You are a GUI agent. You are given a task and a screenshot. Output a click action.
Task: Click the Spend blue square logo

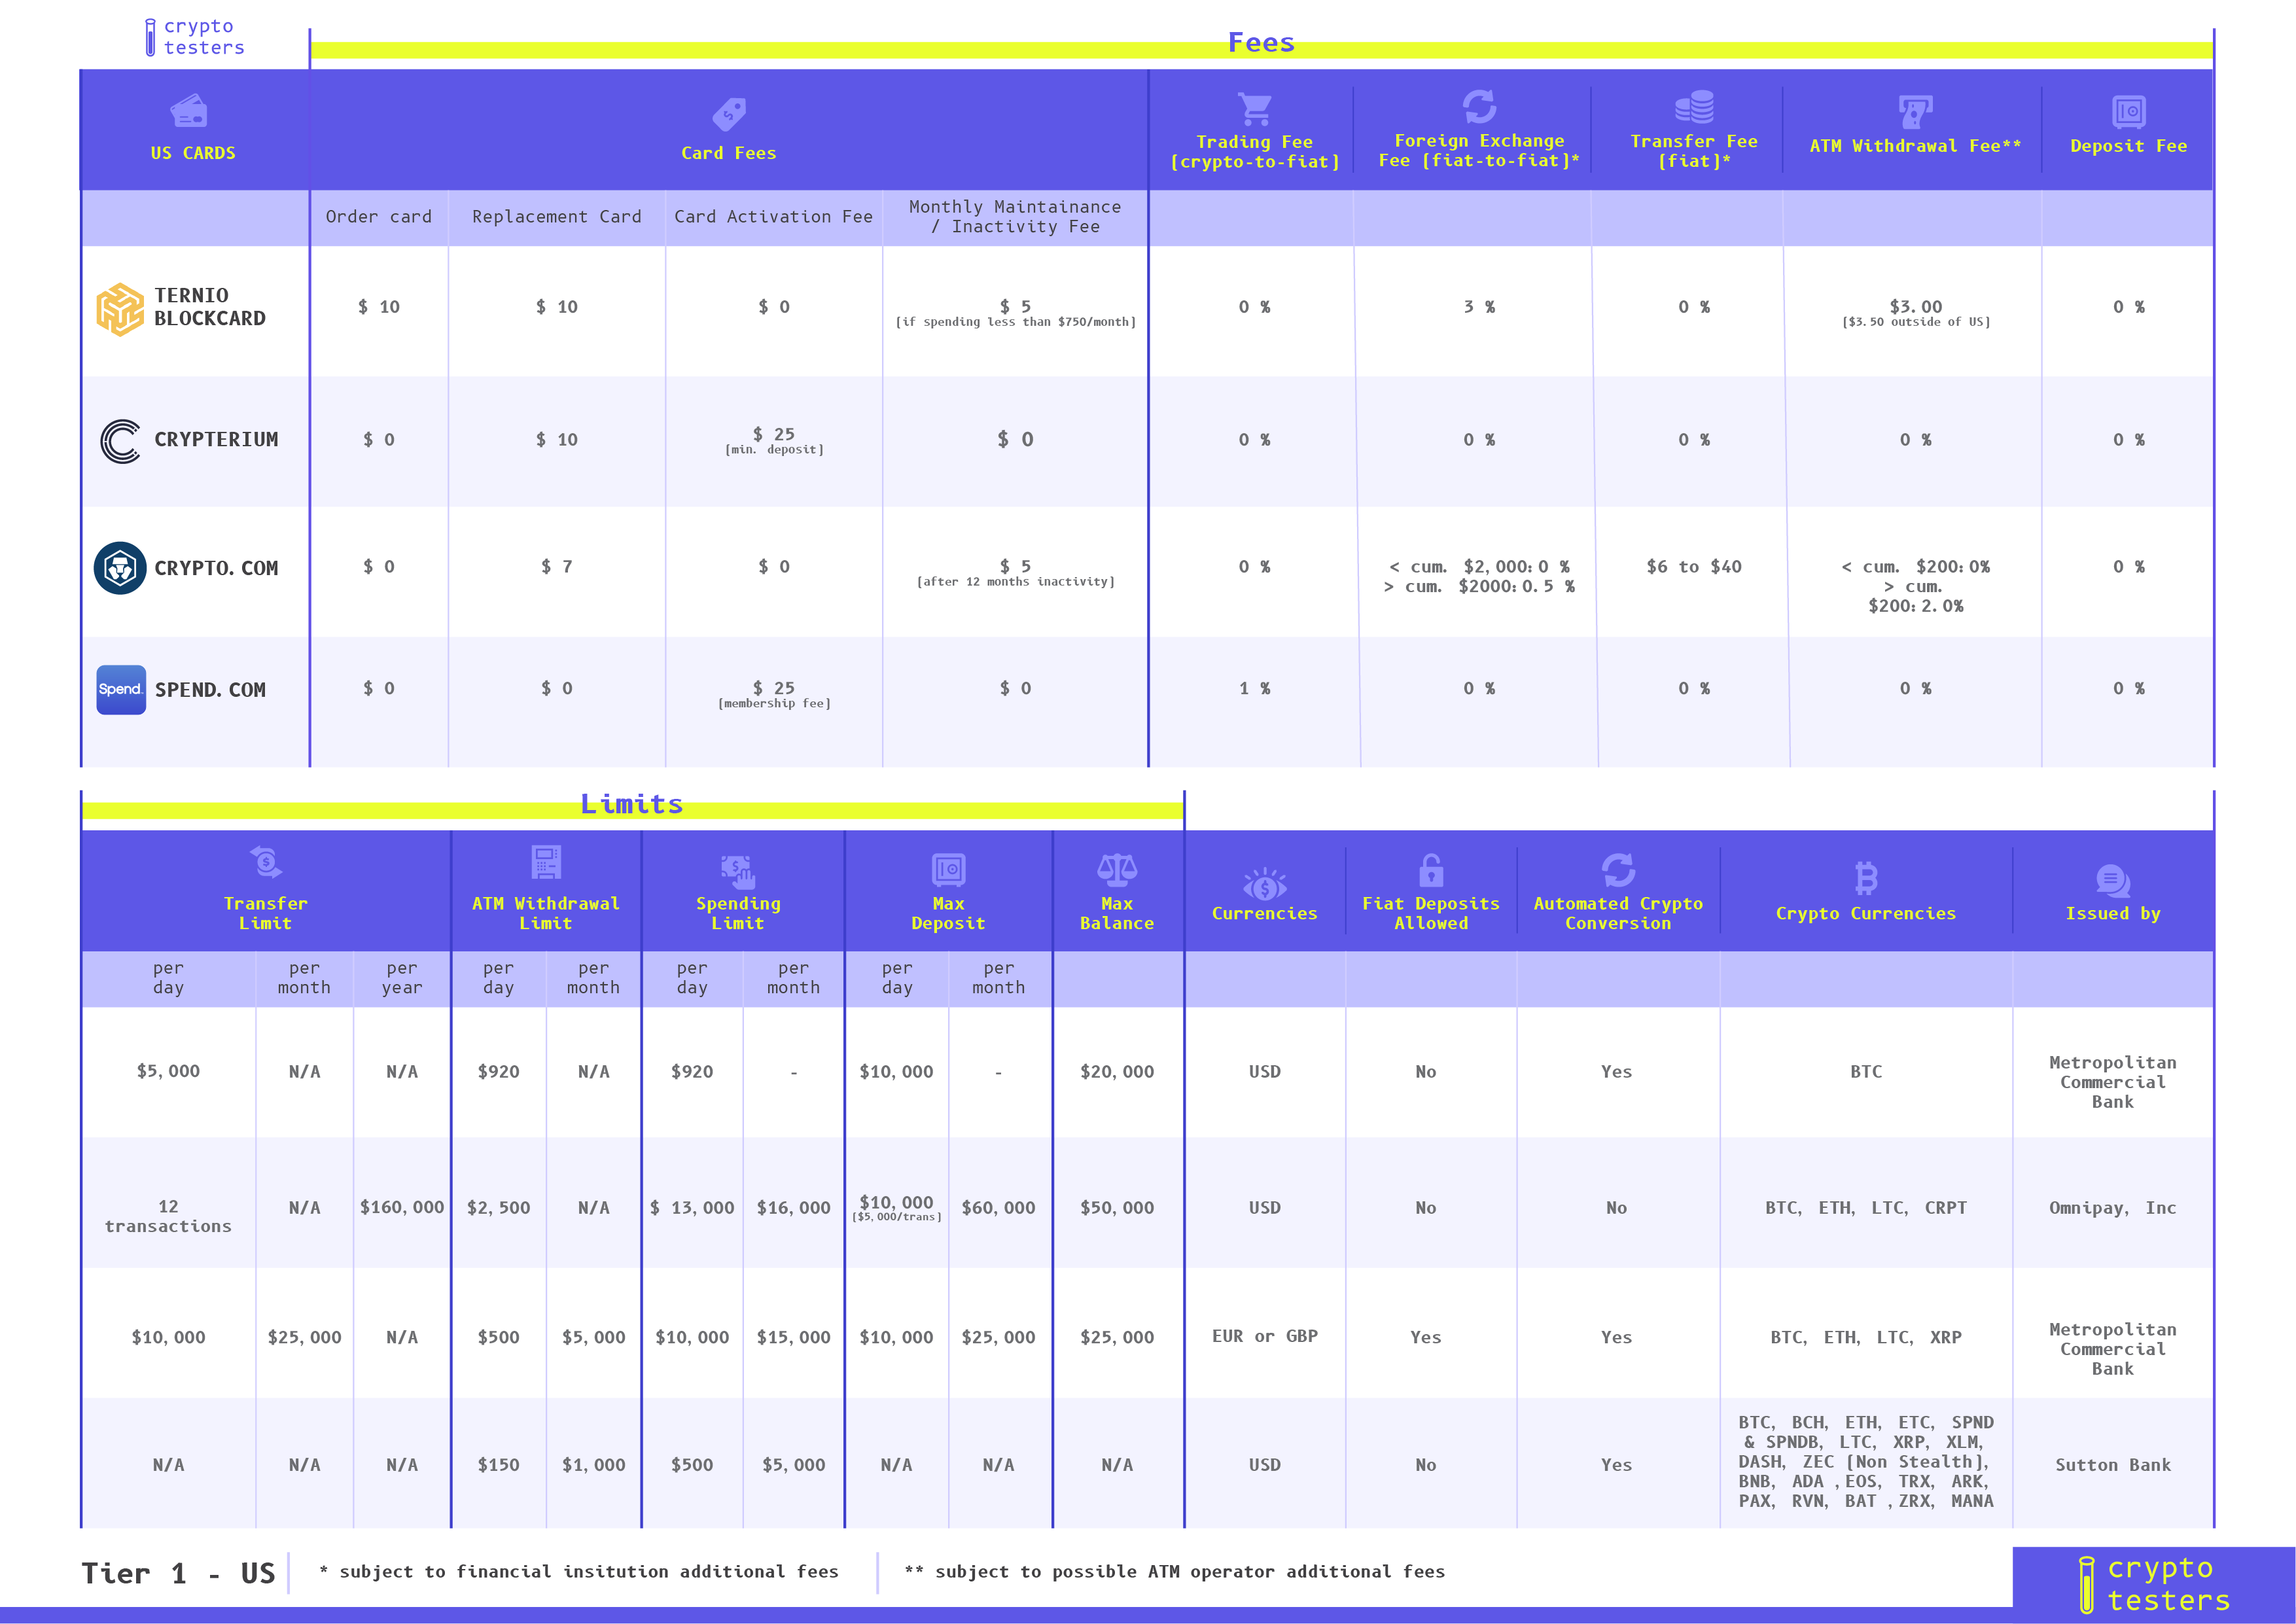[121, 690]
